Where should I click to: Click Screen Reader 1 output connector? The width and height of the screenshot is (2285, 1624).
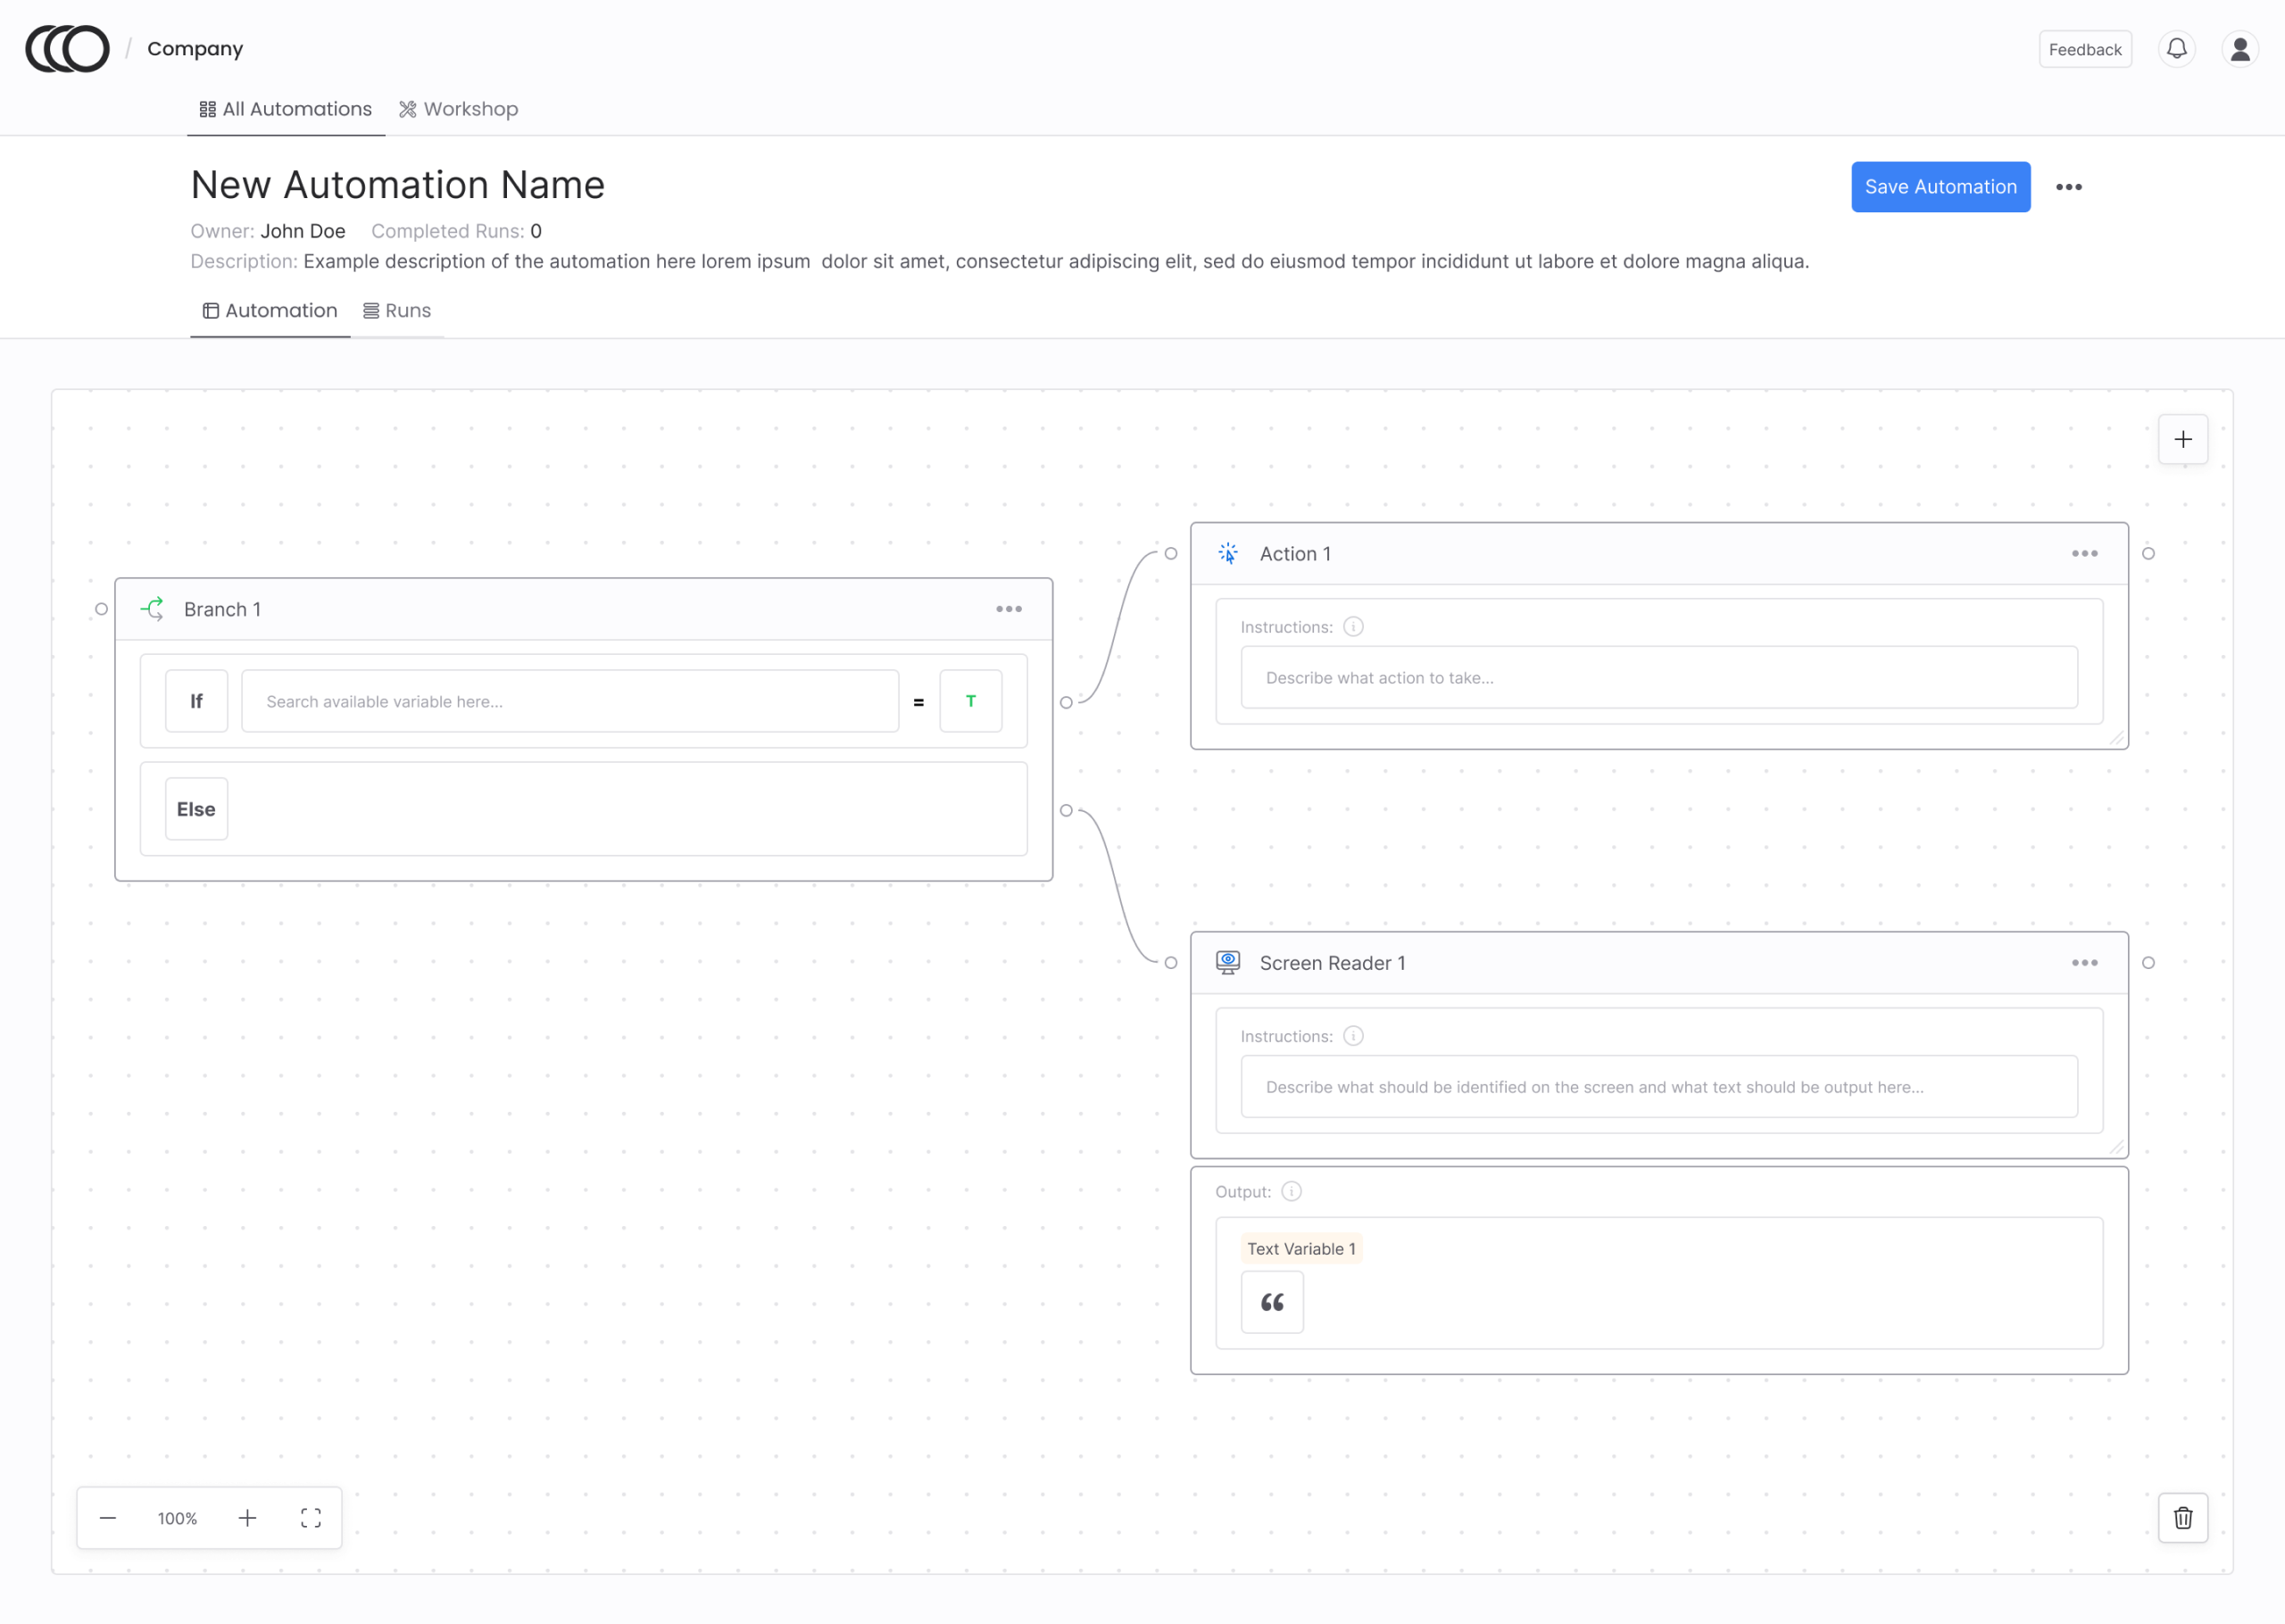2148,963
